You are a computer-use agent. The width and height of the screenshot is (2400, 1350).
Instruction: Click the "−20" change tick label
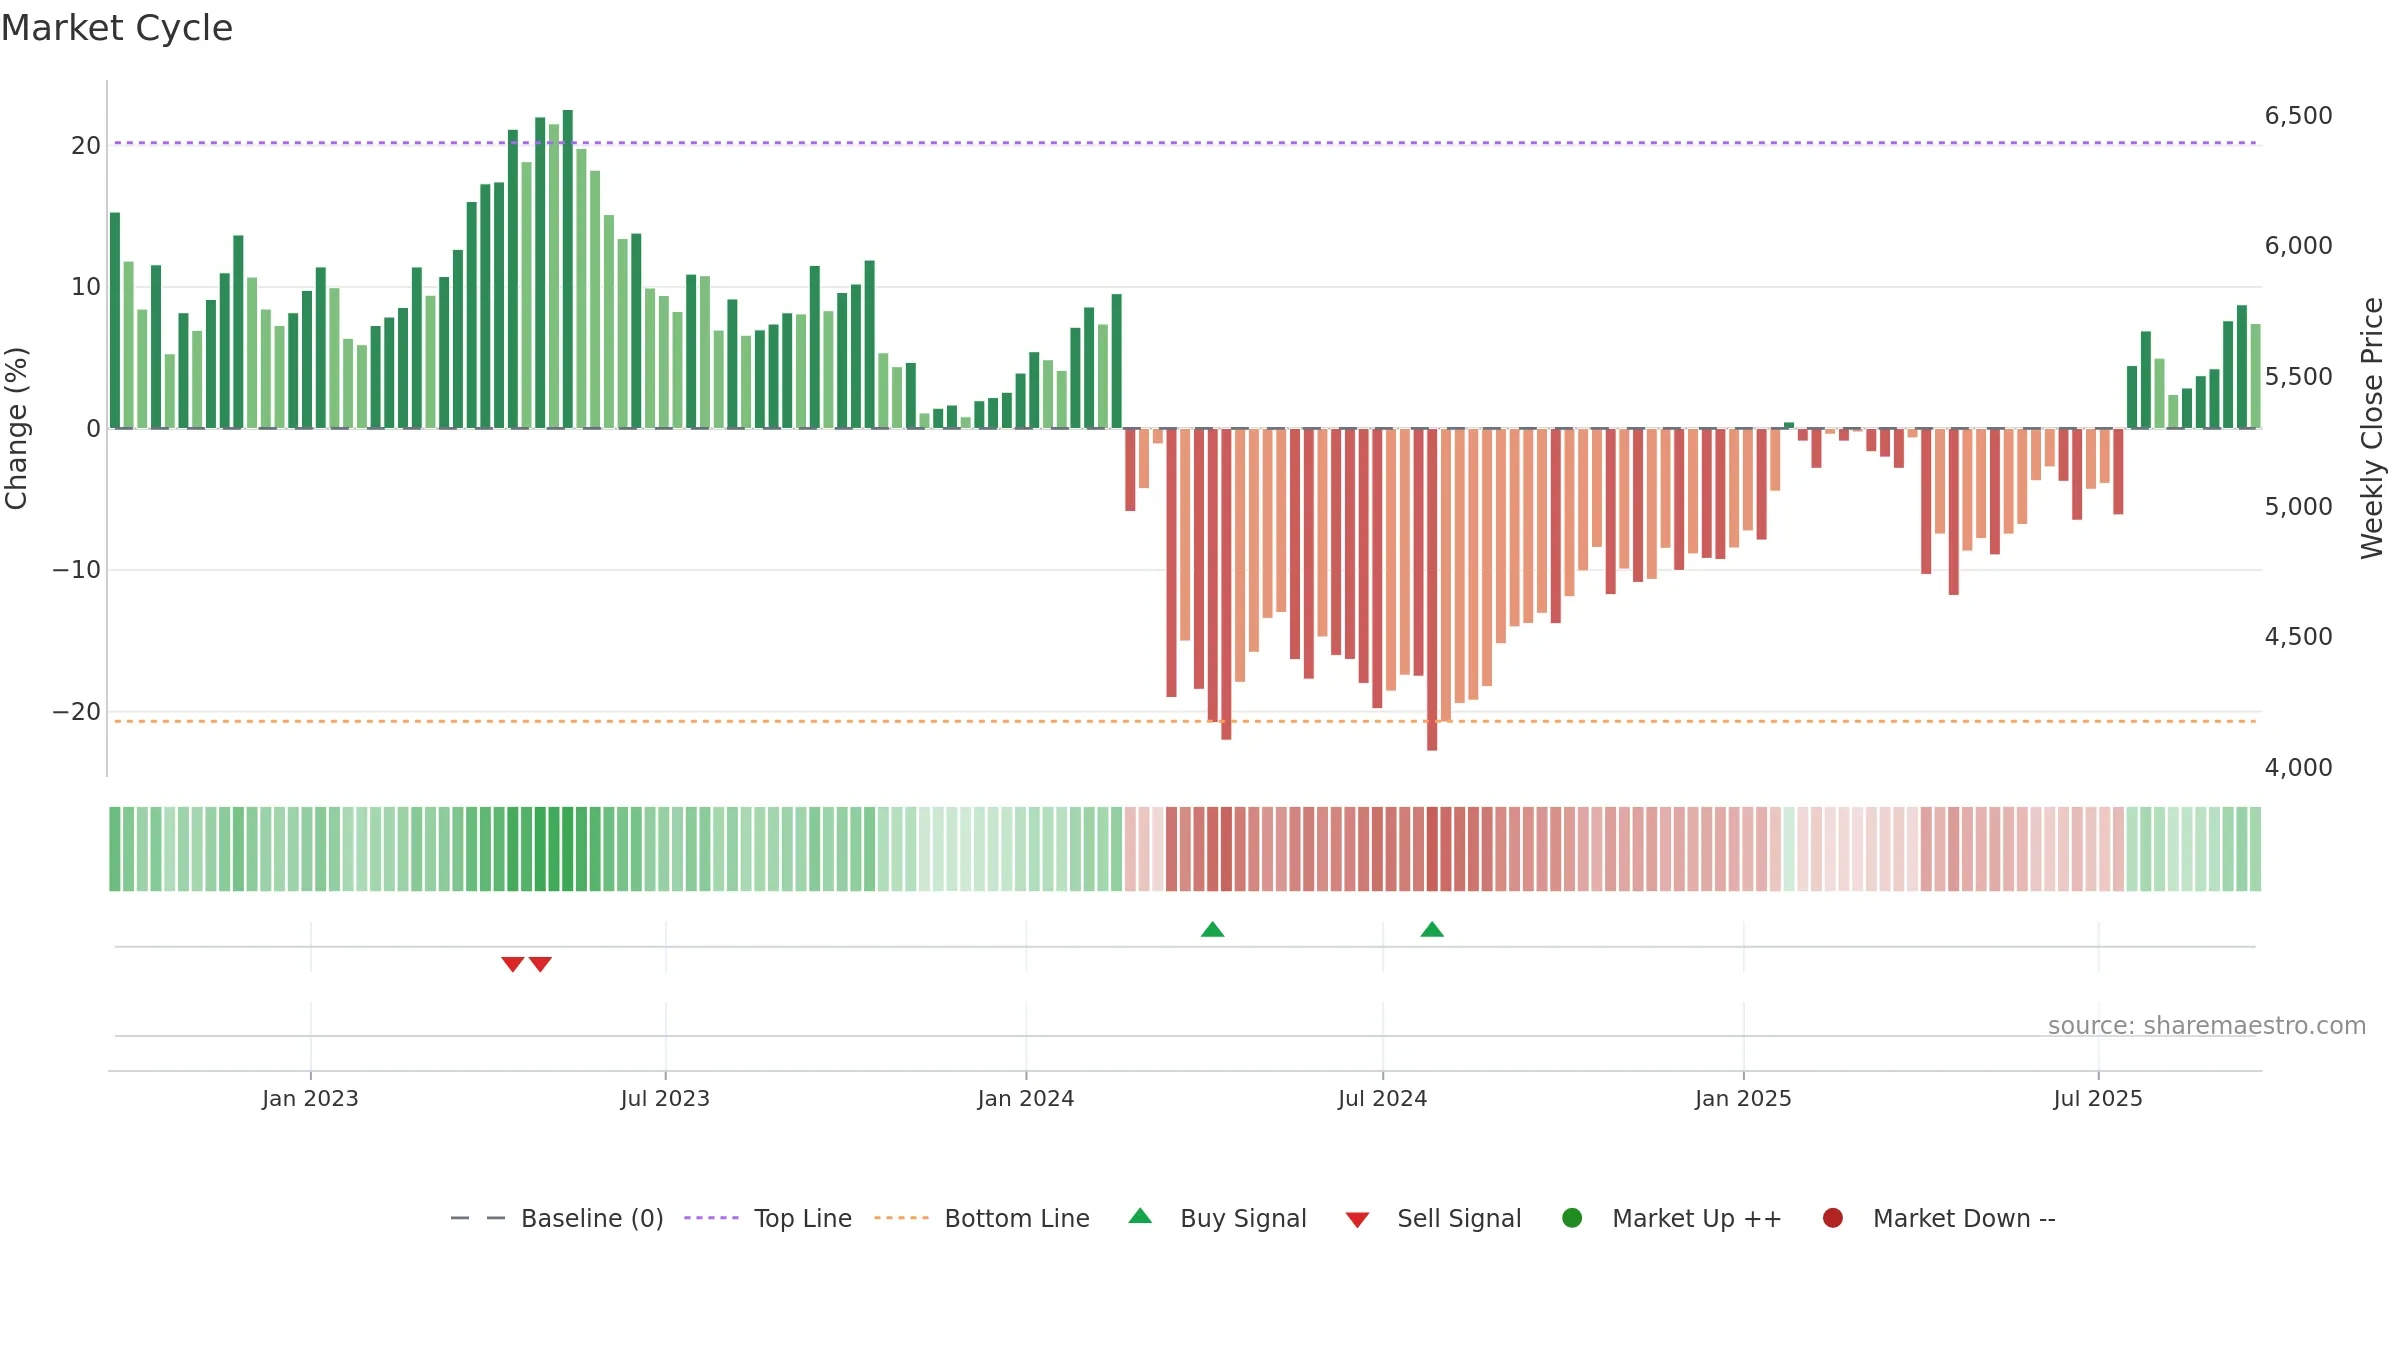[x=77, y=711]
